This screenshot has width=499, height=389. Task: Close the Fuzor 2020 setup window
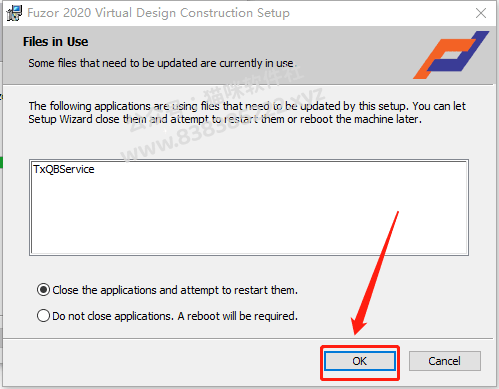coord(481,13)
